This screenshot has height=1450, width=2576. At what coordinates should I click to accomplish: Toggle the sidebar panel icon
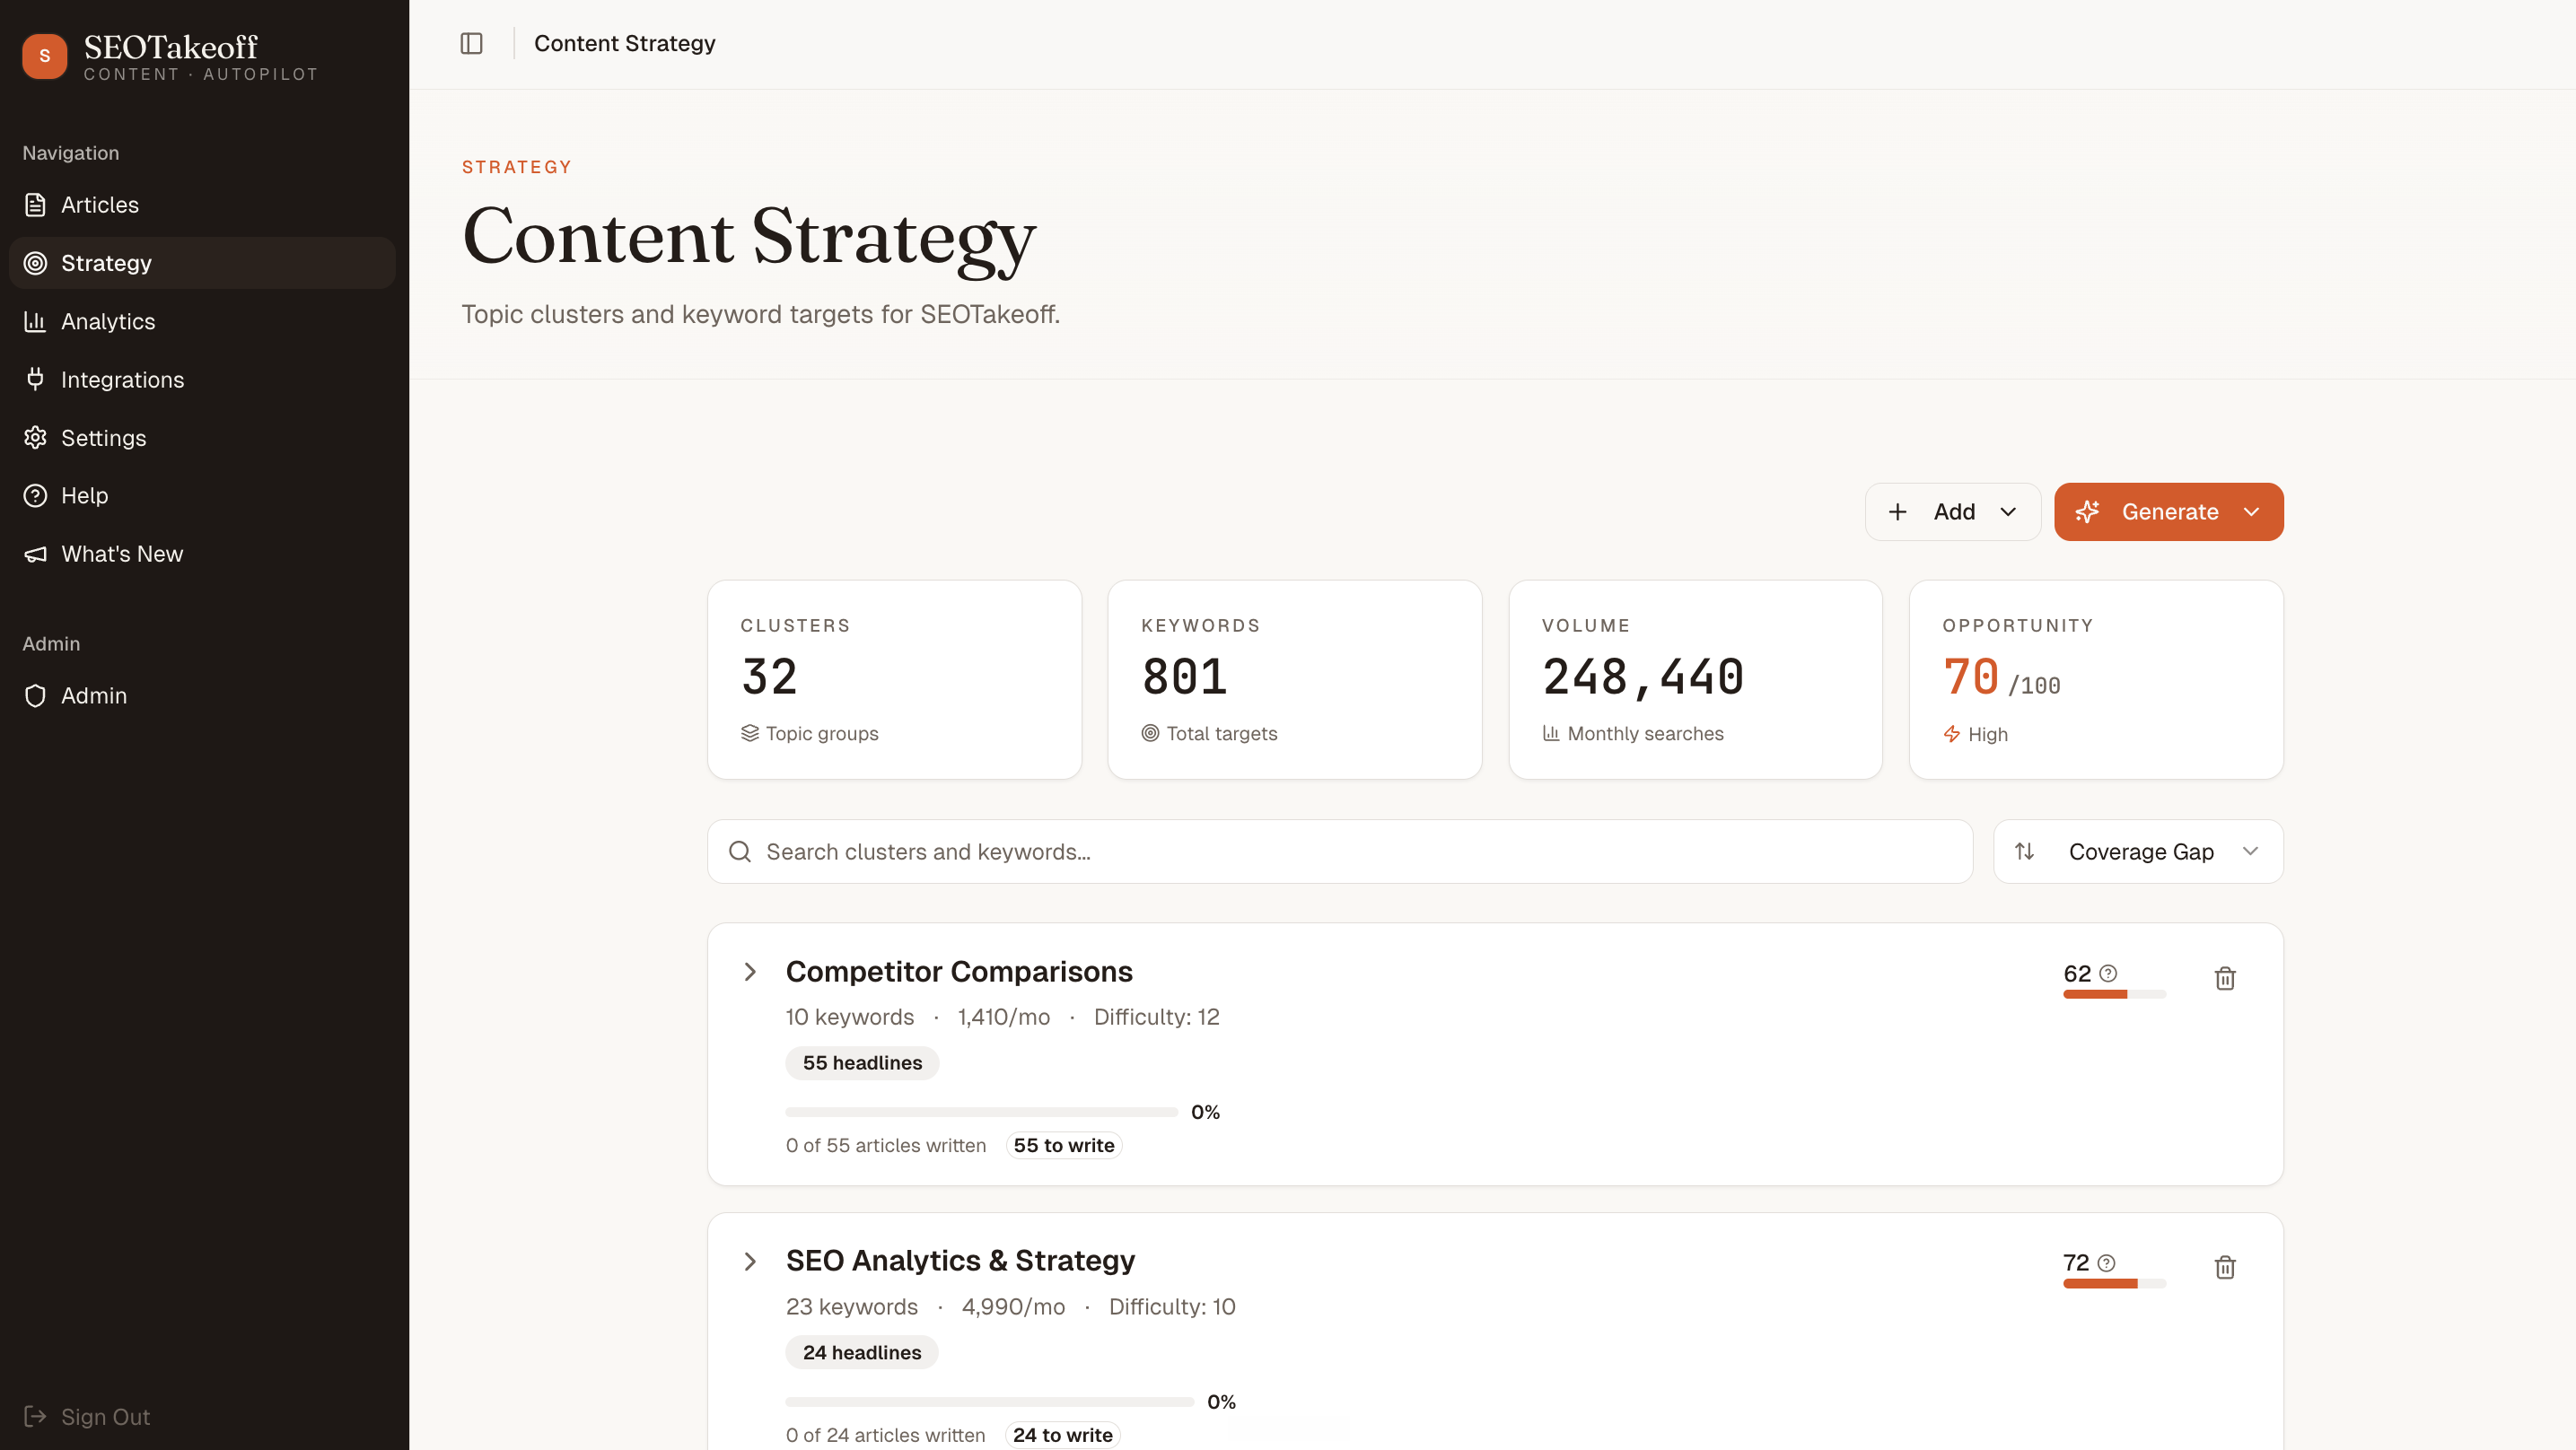tap(471, 43)
